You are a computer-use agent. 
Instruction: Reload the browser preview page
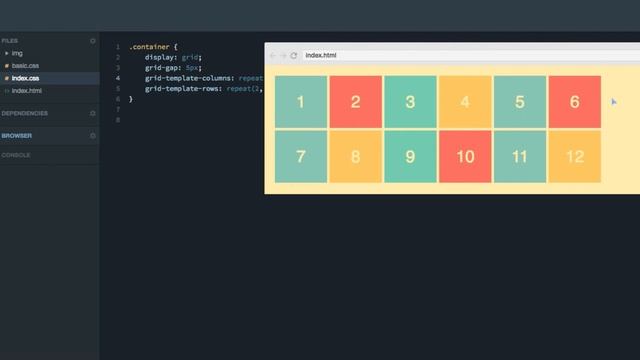pyautogui.click(x=293, y=55)
